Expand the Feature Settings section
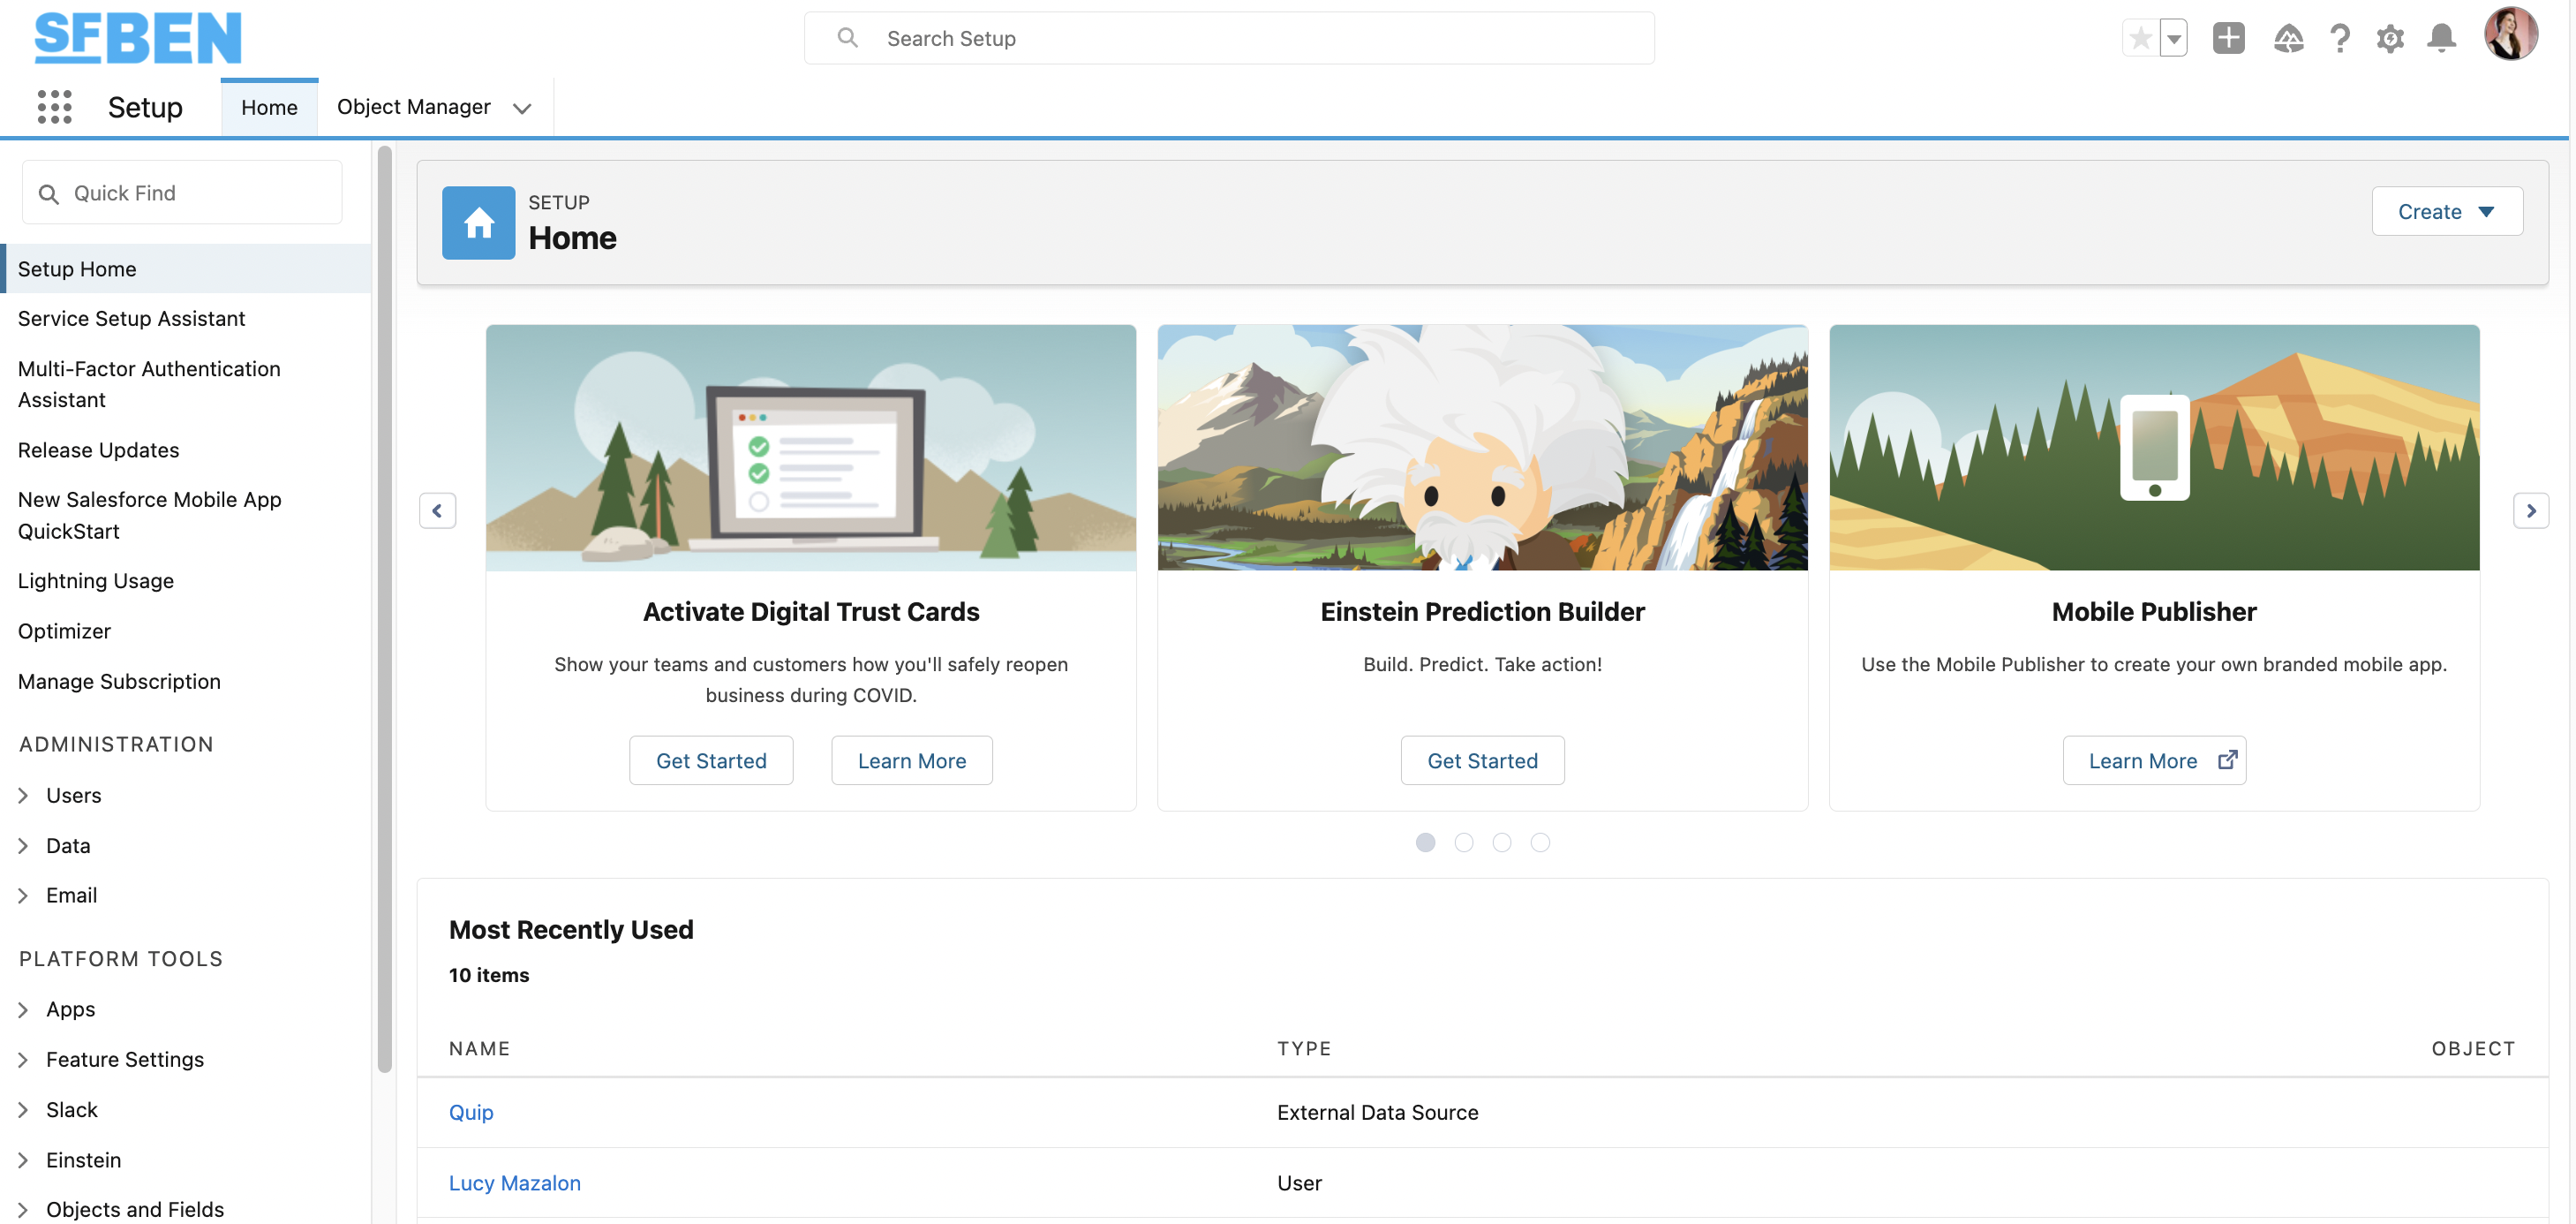The height and width of the screenshot is (1224, 2576). [x=23, y=1059]
